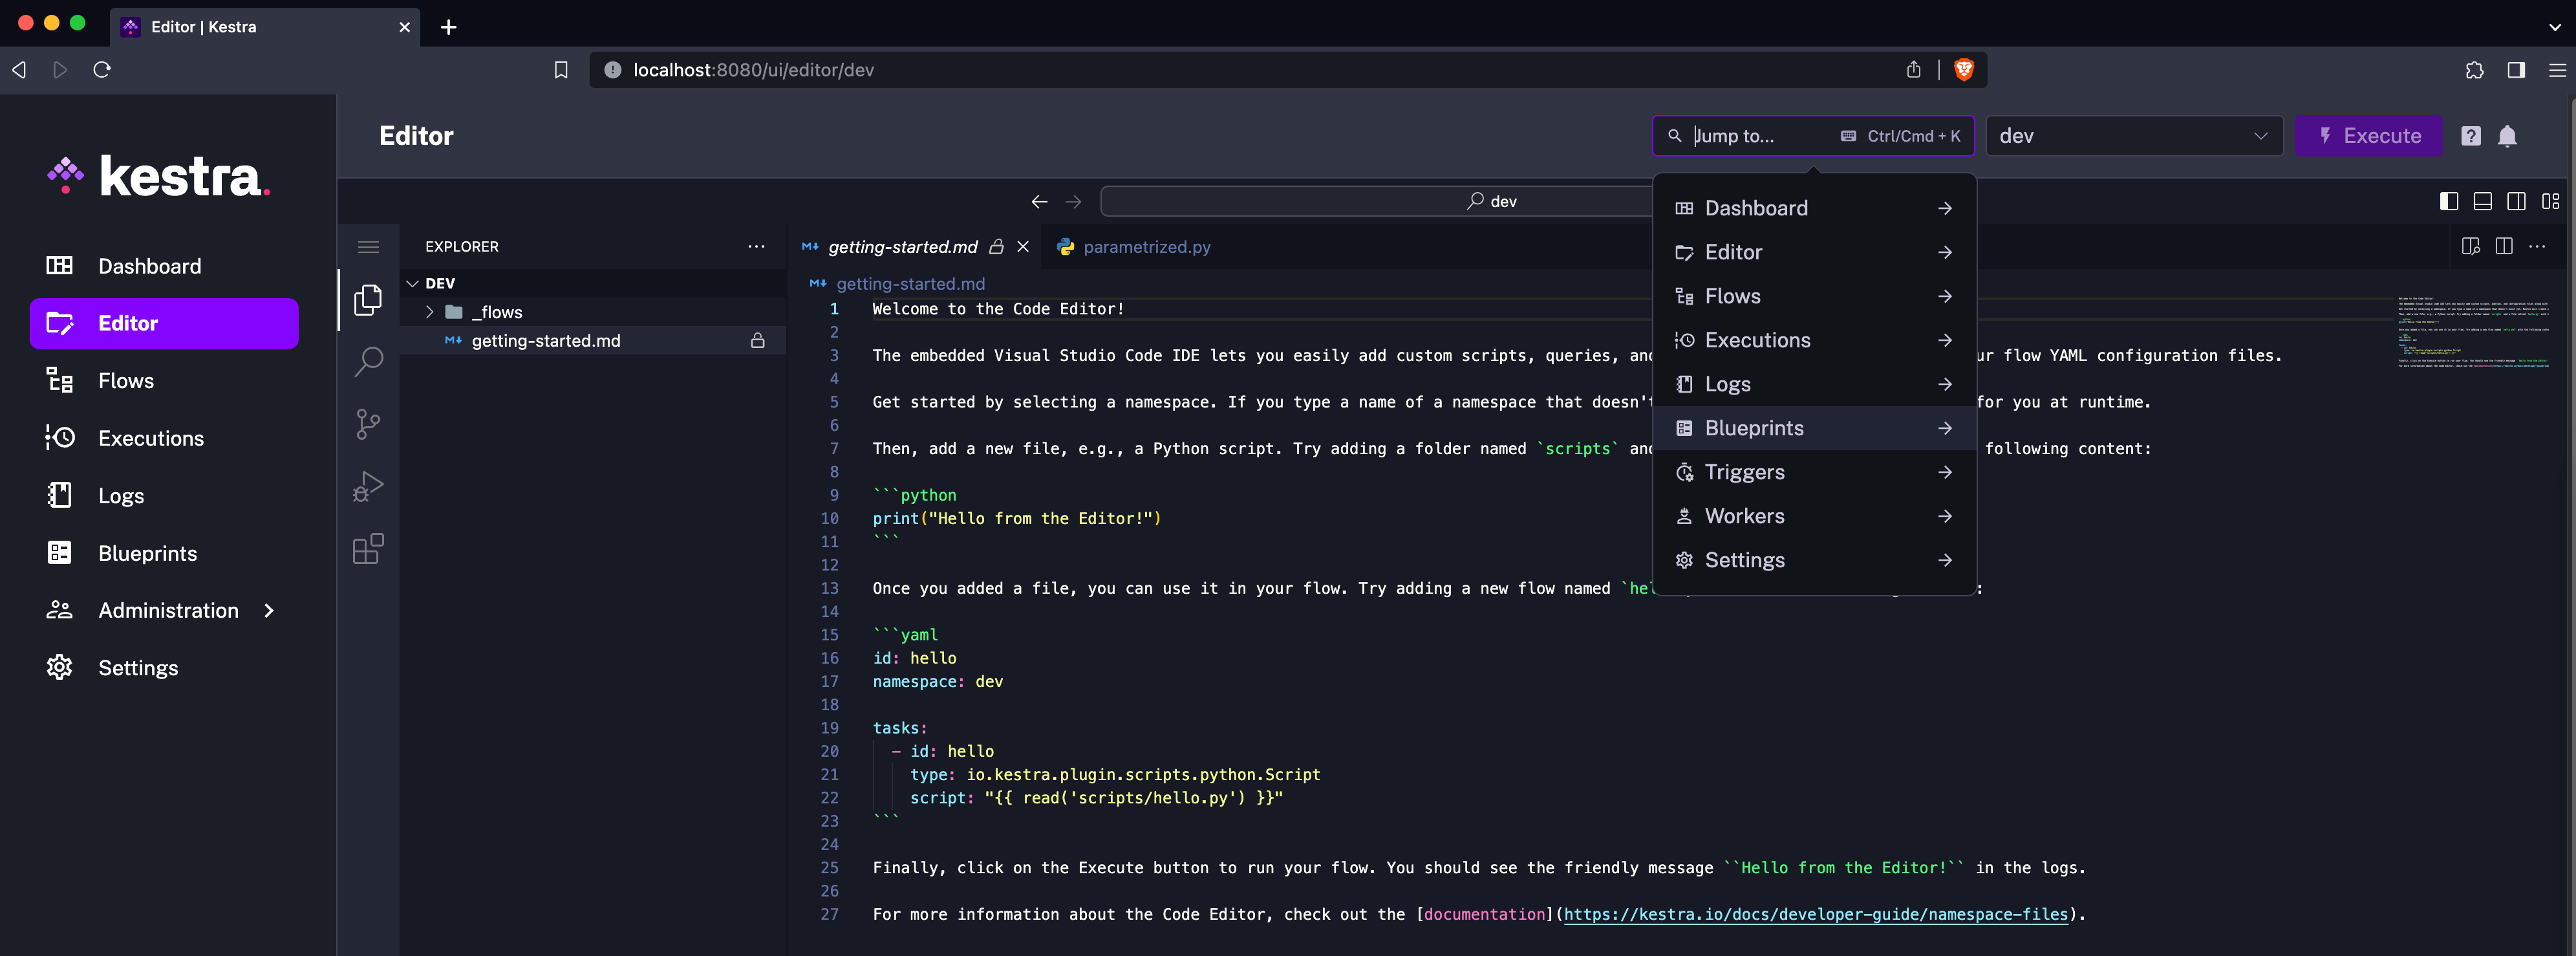This screenshot has height=956, width=2576.
Task: Go to Dashboard in the left sidebar
Action: pos(164,266)
